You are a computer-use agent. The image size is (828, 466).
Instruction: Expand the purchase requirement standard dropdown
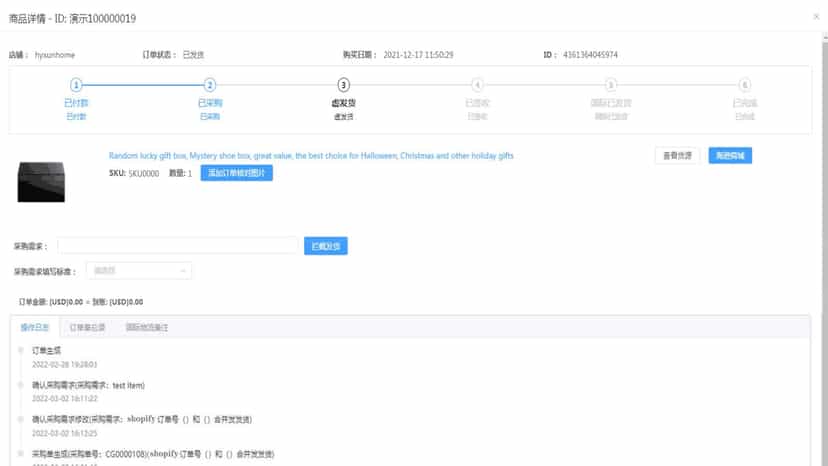click(x=139, y=271)
